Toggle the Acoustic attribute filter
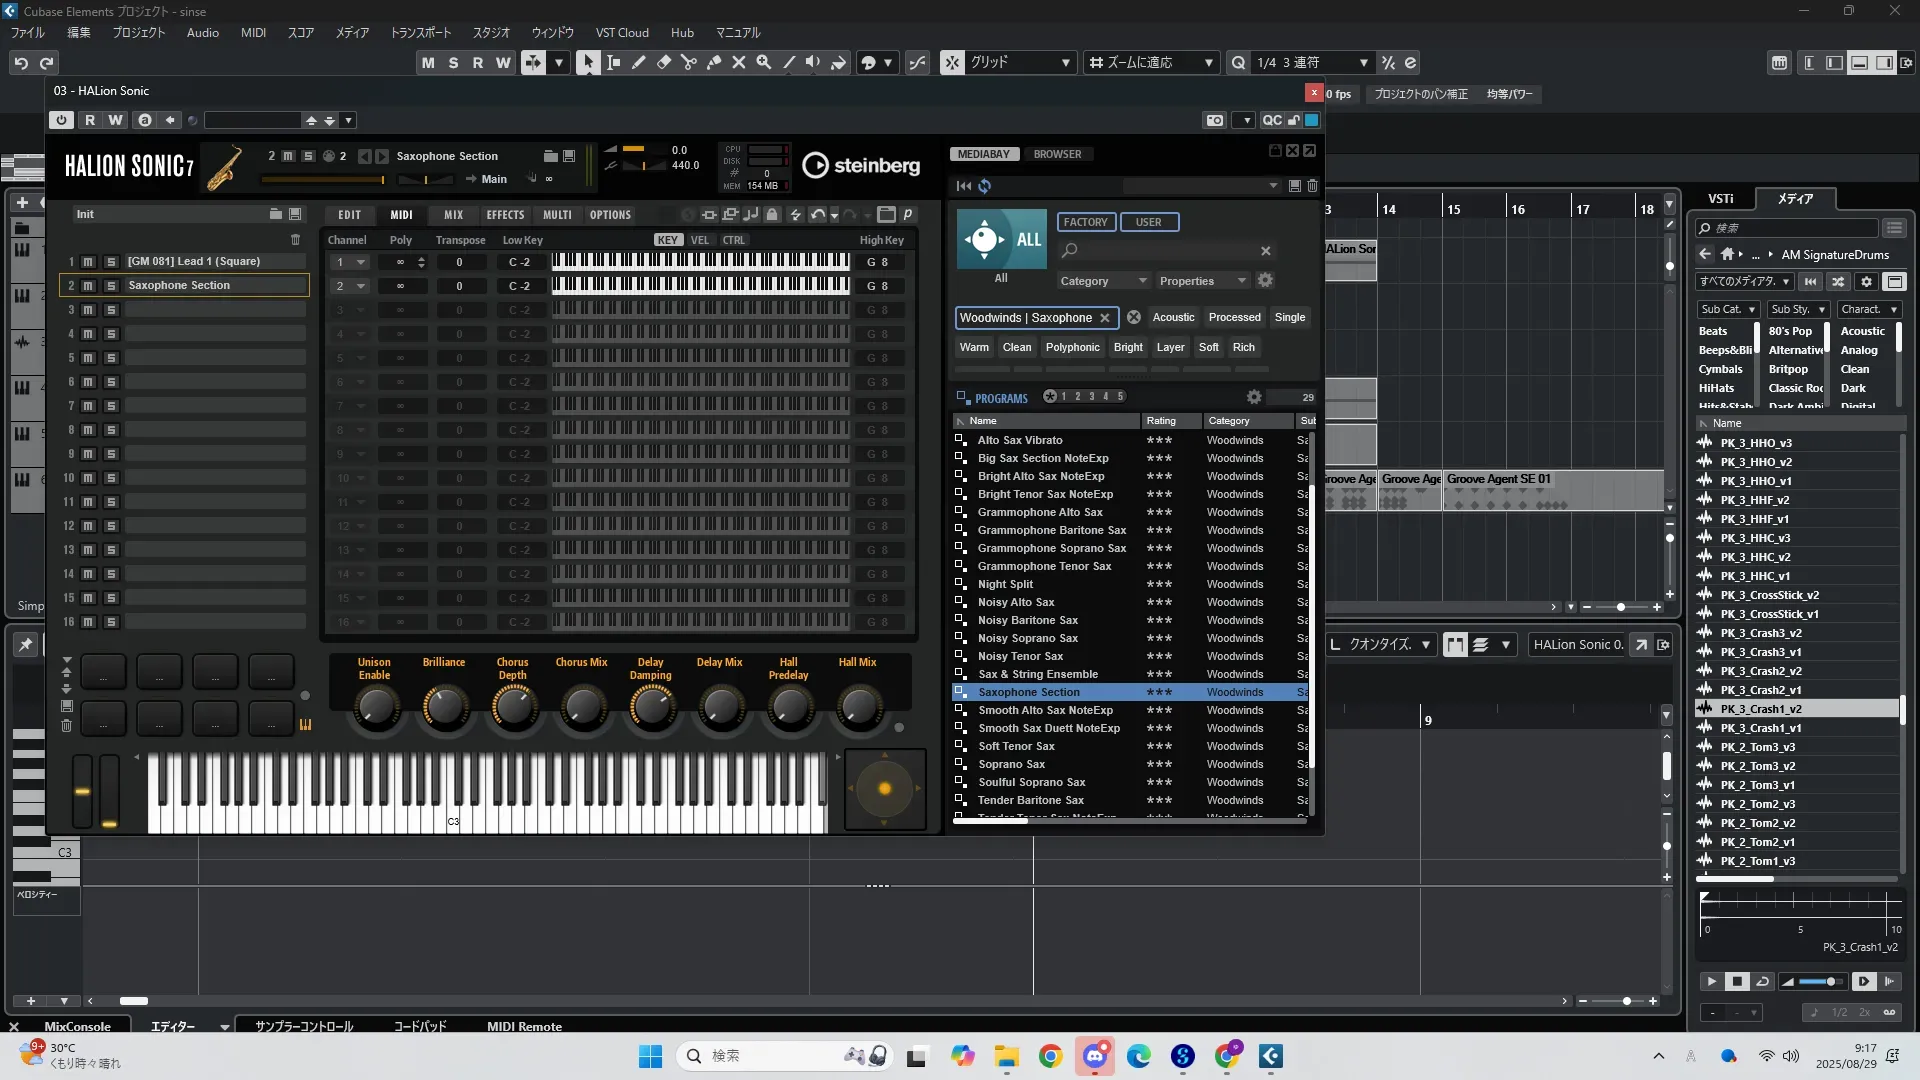1920x1080 pixels. (1173, 317)
